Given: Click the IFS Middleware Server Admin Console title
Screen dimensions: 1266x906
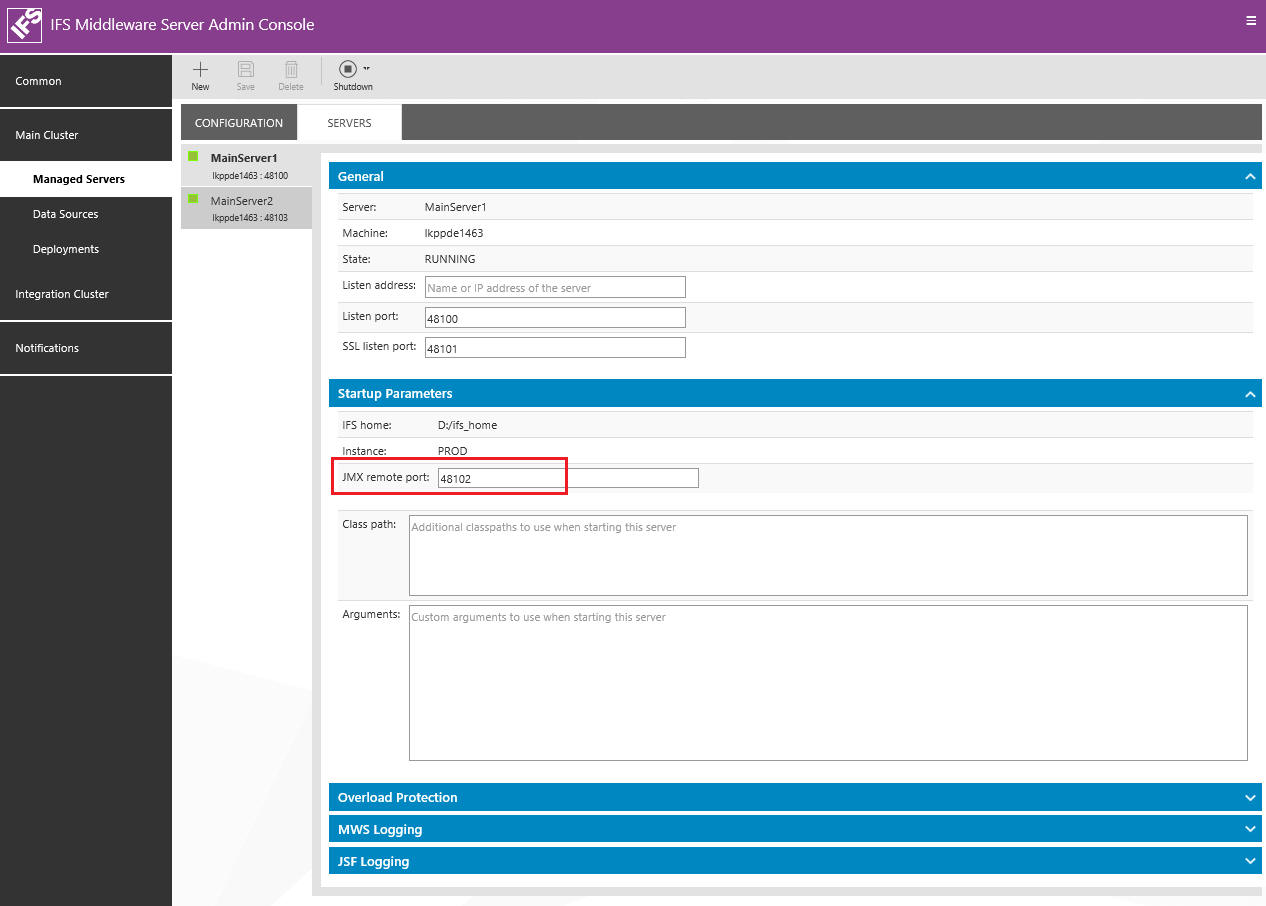Looking at the screenshot, I should [x=182, y=25].
